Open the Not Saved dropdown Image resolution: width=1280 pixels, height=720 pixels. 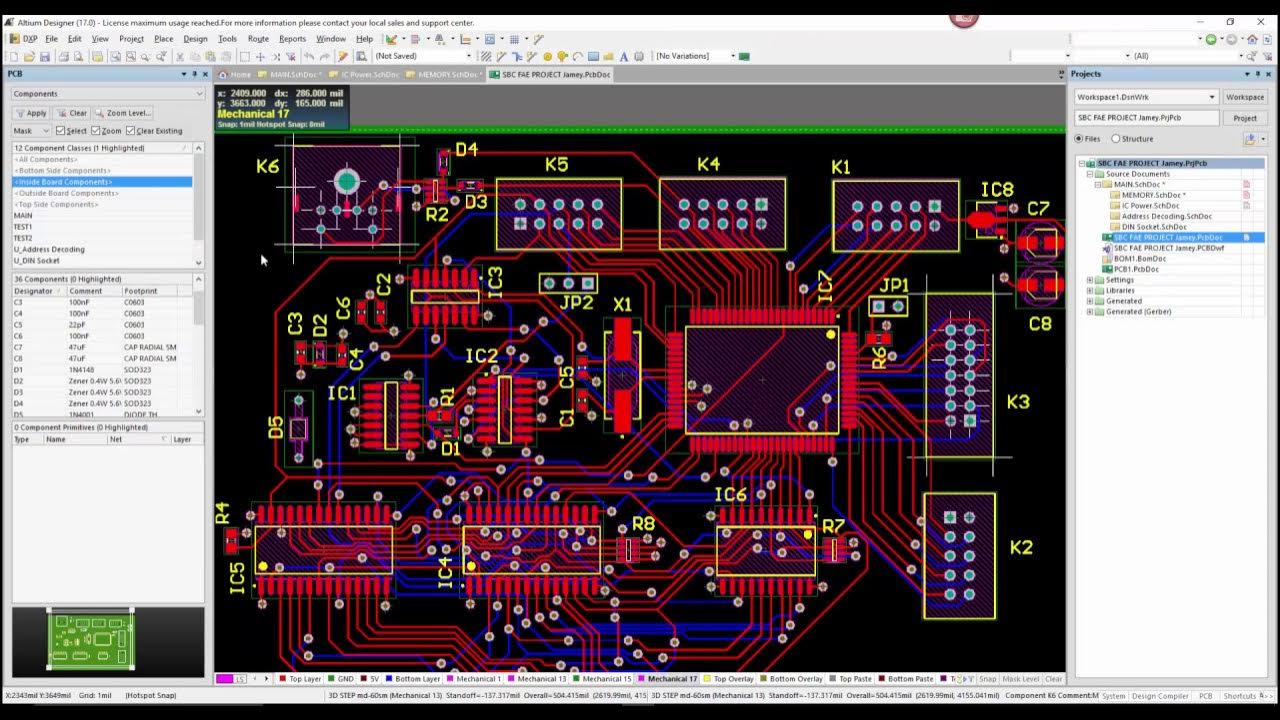pos(469,56)
